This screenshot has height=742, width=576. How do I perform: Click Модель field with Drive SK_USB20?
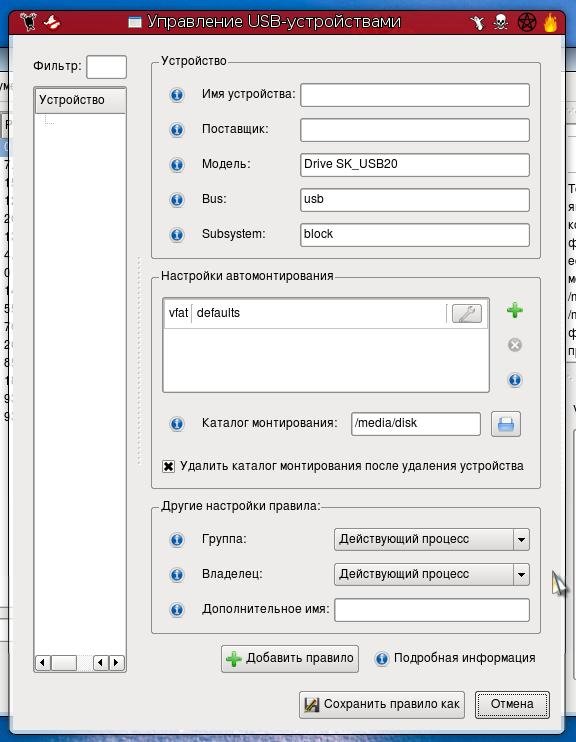[x=415, y=165]
